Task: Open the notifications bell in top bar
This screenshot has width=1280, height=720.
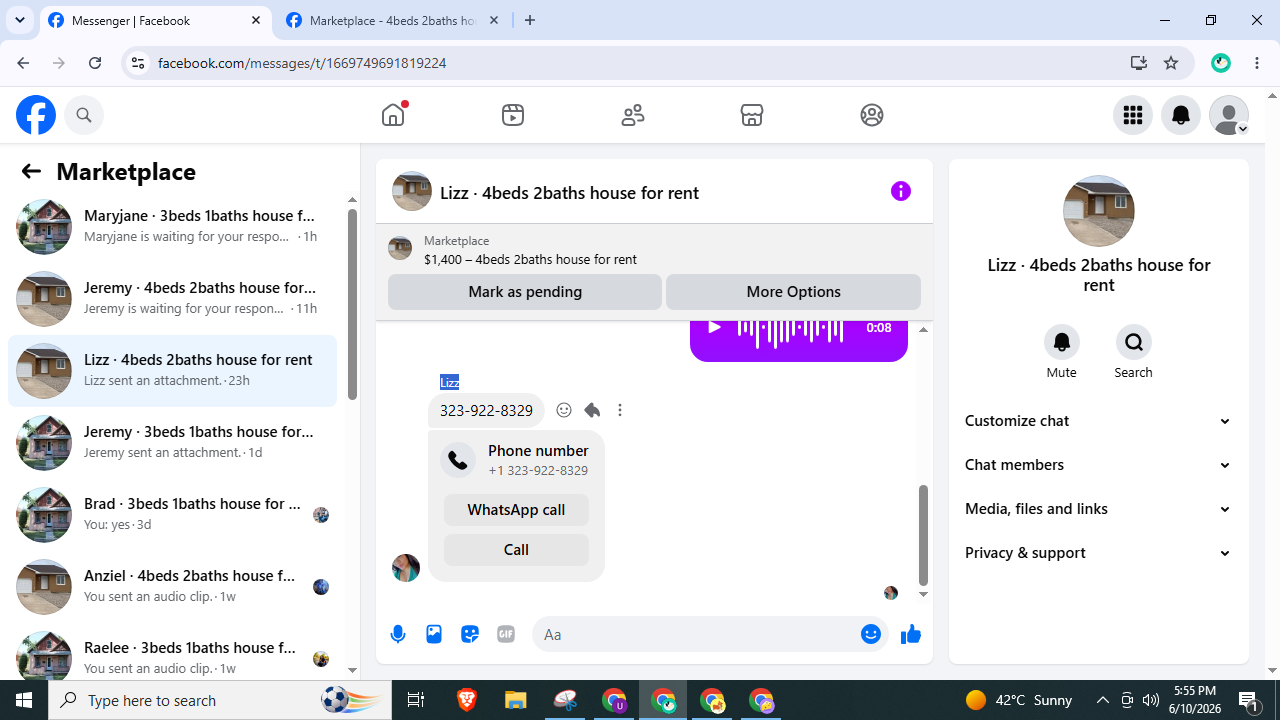Action: click(x=1181, y=115)
